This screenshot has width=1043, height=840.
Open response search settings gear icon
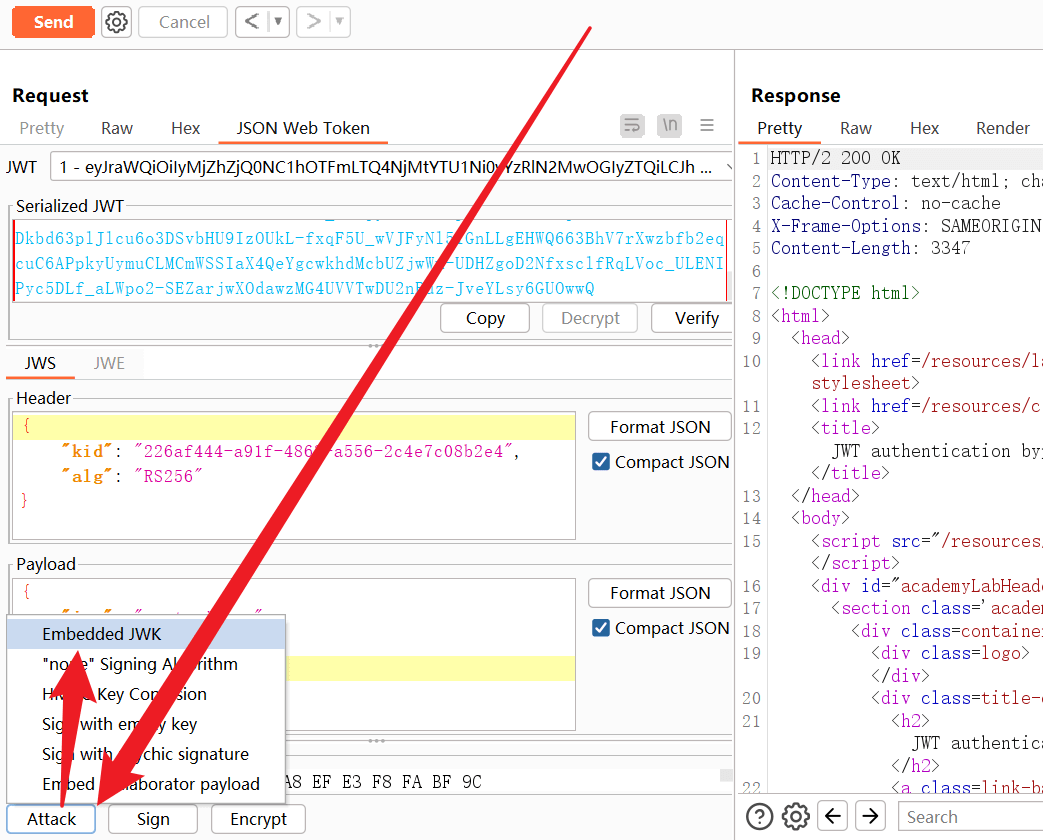[x=796, y=817]
